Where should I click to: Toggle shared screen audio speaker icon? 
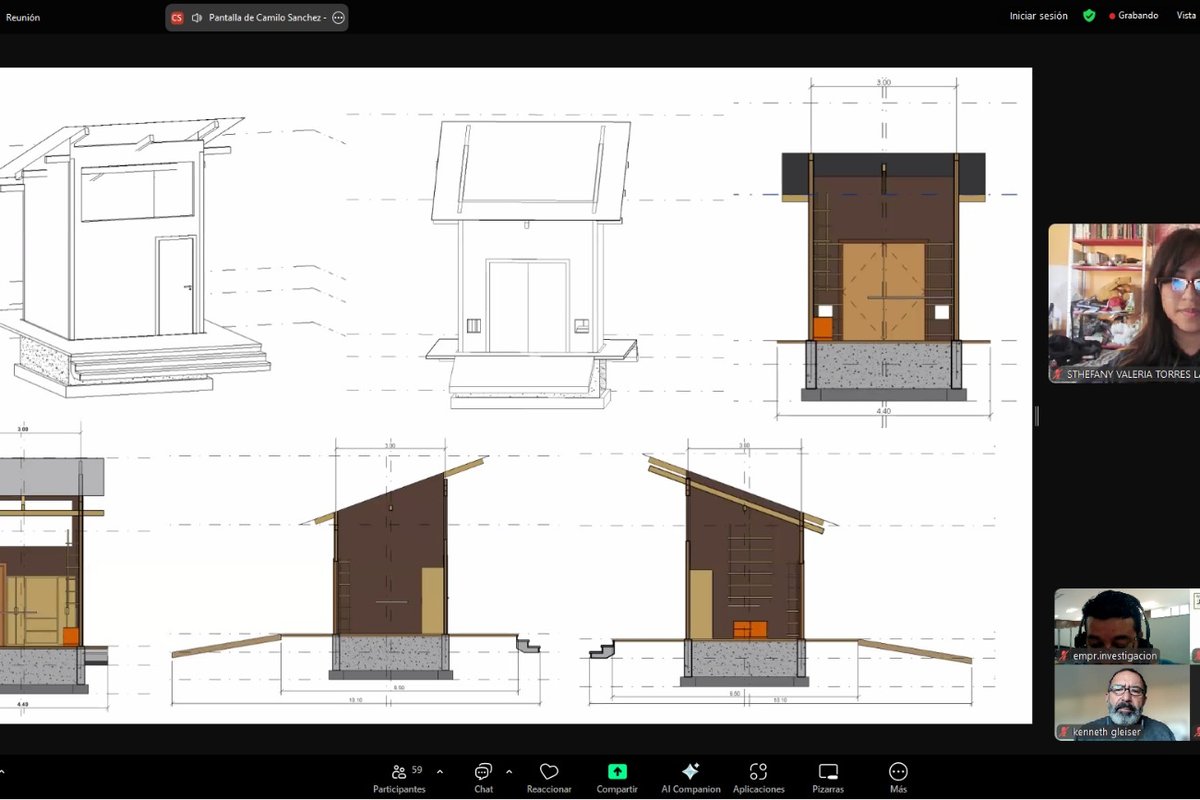[x=197, y=18]
